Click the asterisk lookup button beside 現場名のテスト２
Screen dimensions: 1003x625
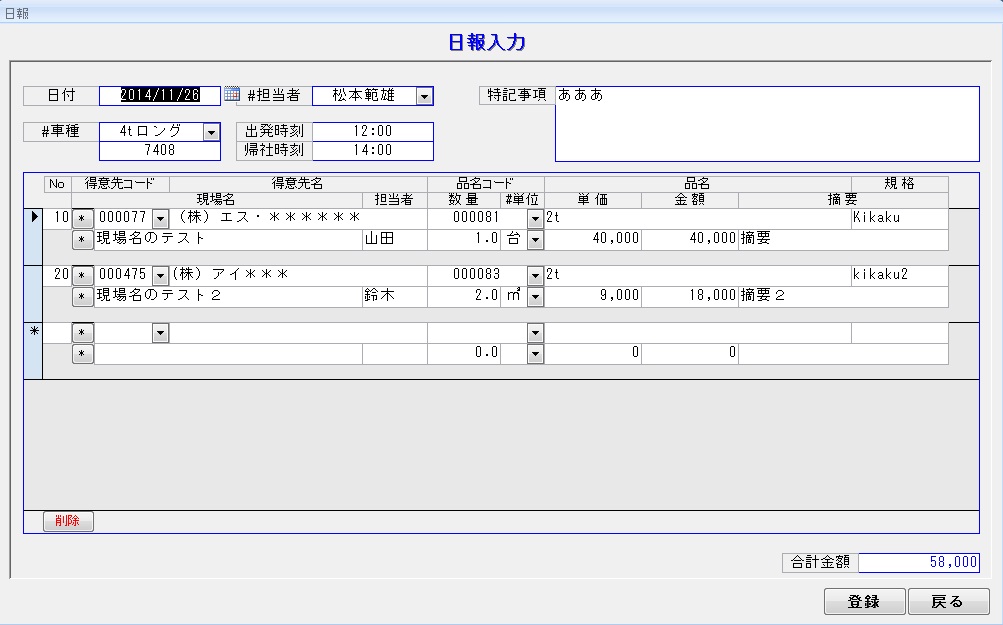click(x=82, y=297)
